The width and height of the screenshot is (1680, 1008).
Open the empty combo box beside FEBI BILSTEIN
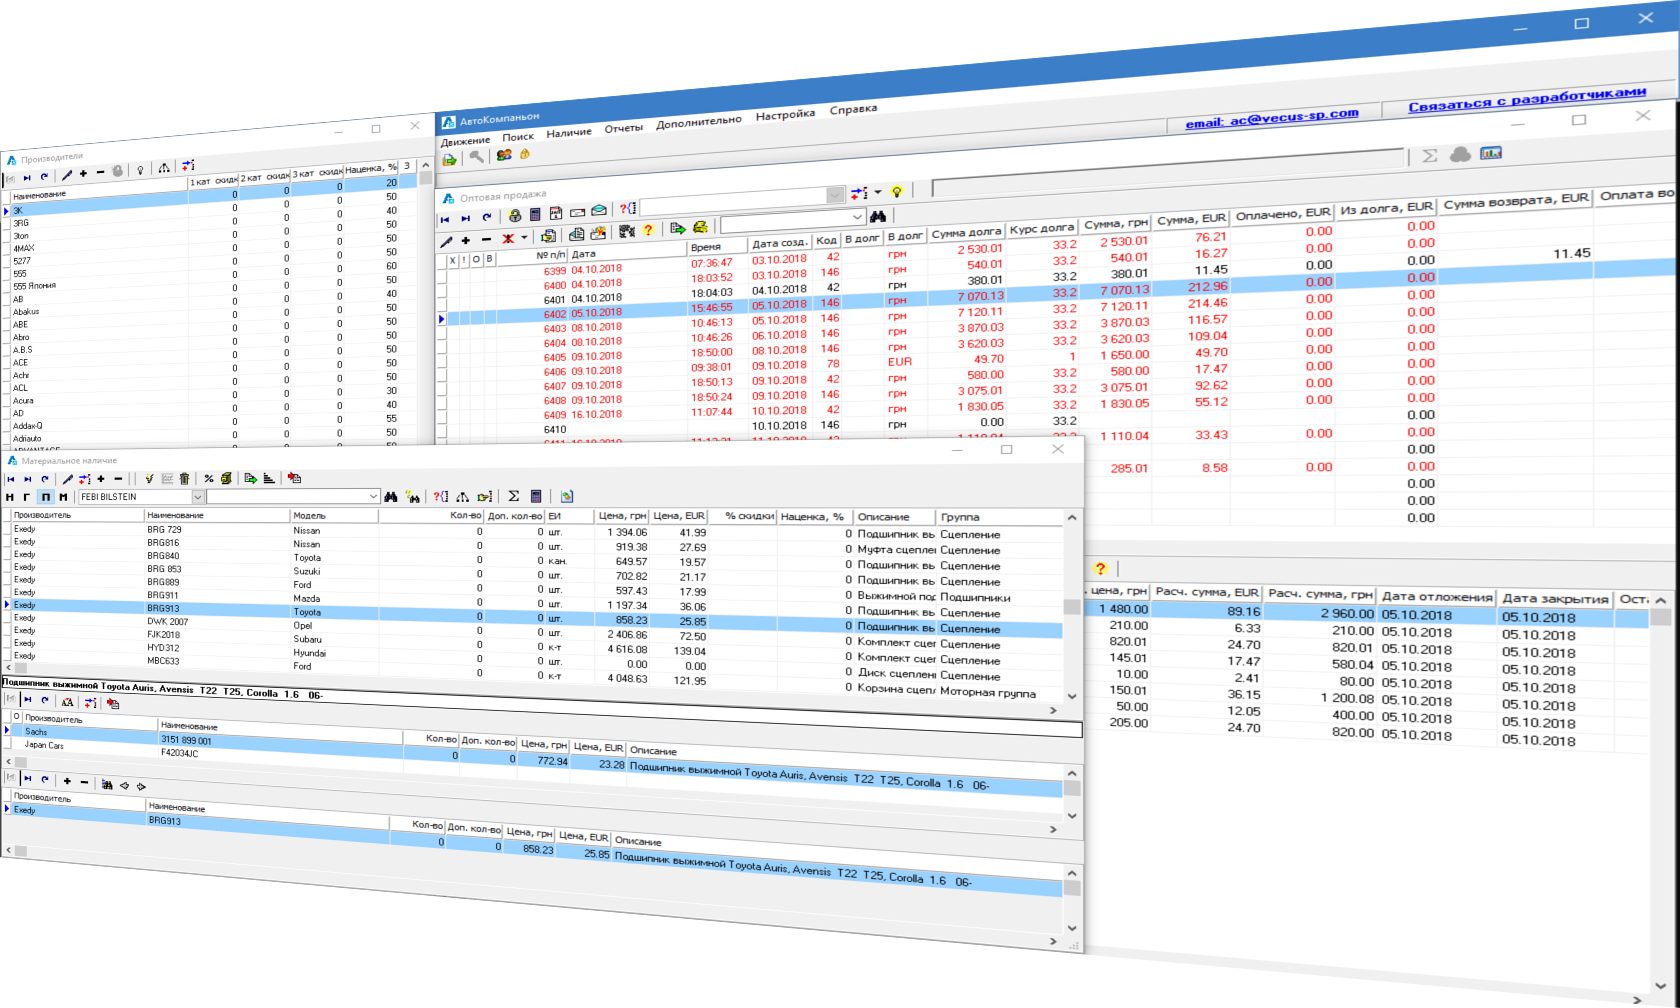373,497
